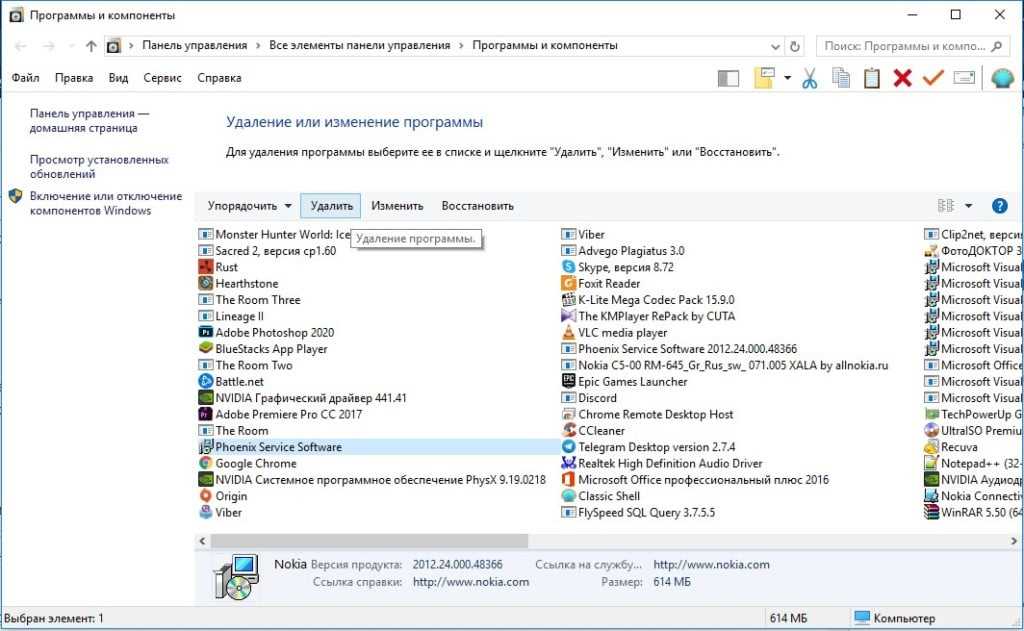
Task: Open the Справка menu
Action: pyautogui.click(x=219, y=78)
